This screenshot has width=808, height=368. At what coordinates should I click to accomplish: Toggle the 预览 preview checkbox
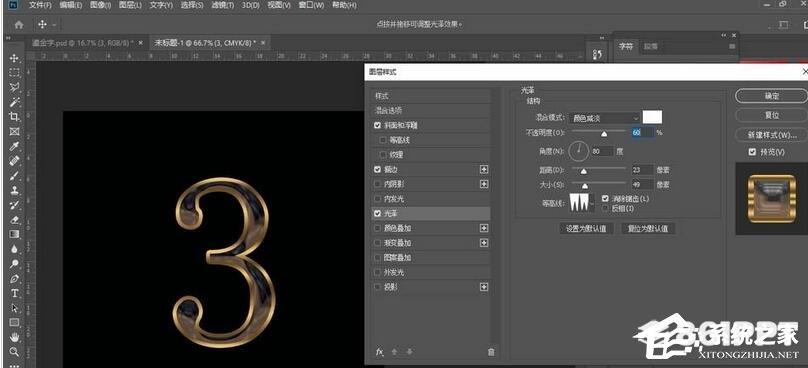[x=752, y=152]
